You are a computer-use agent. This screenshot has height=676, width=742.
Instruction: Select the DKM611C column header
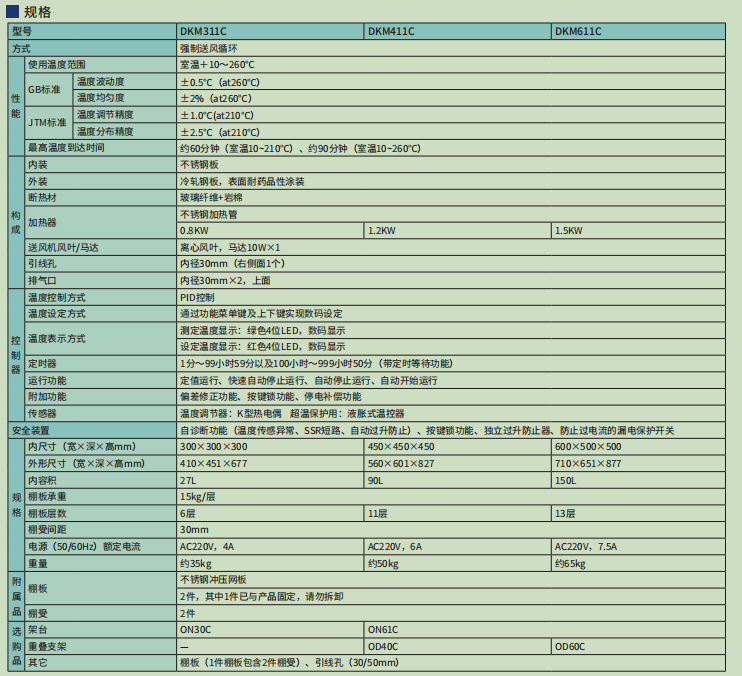tap(638, 32)
